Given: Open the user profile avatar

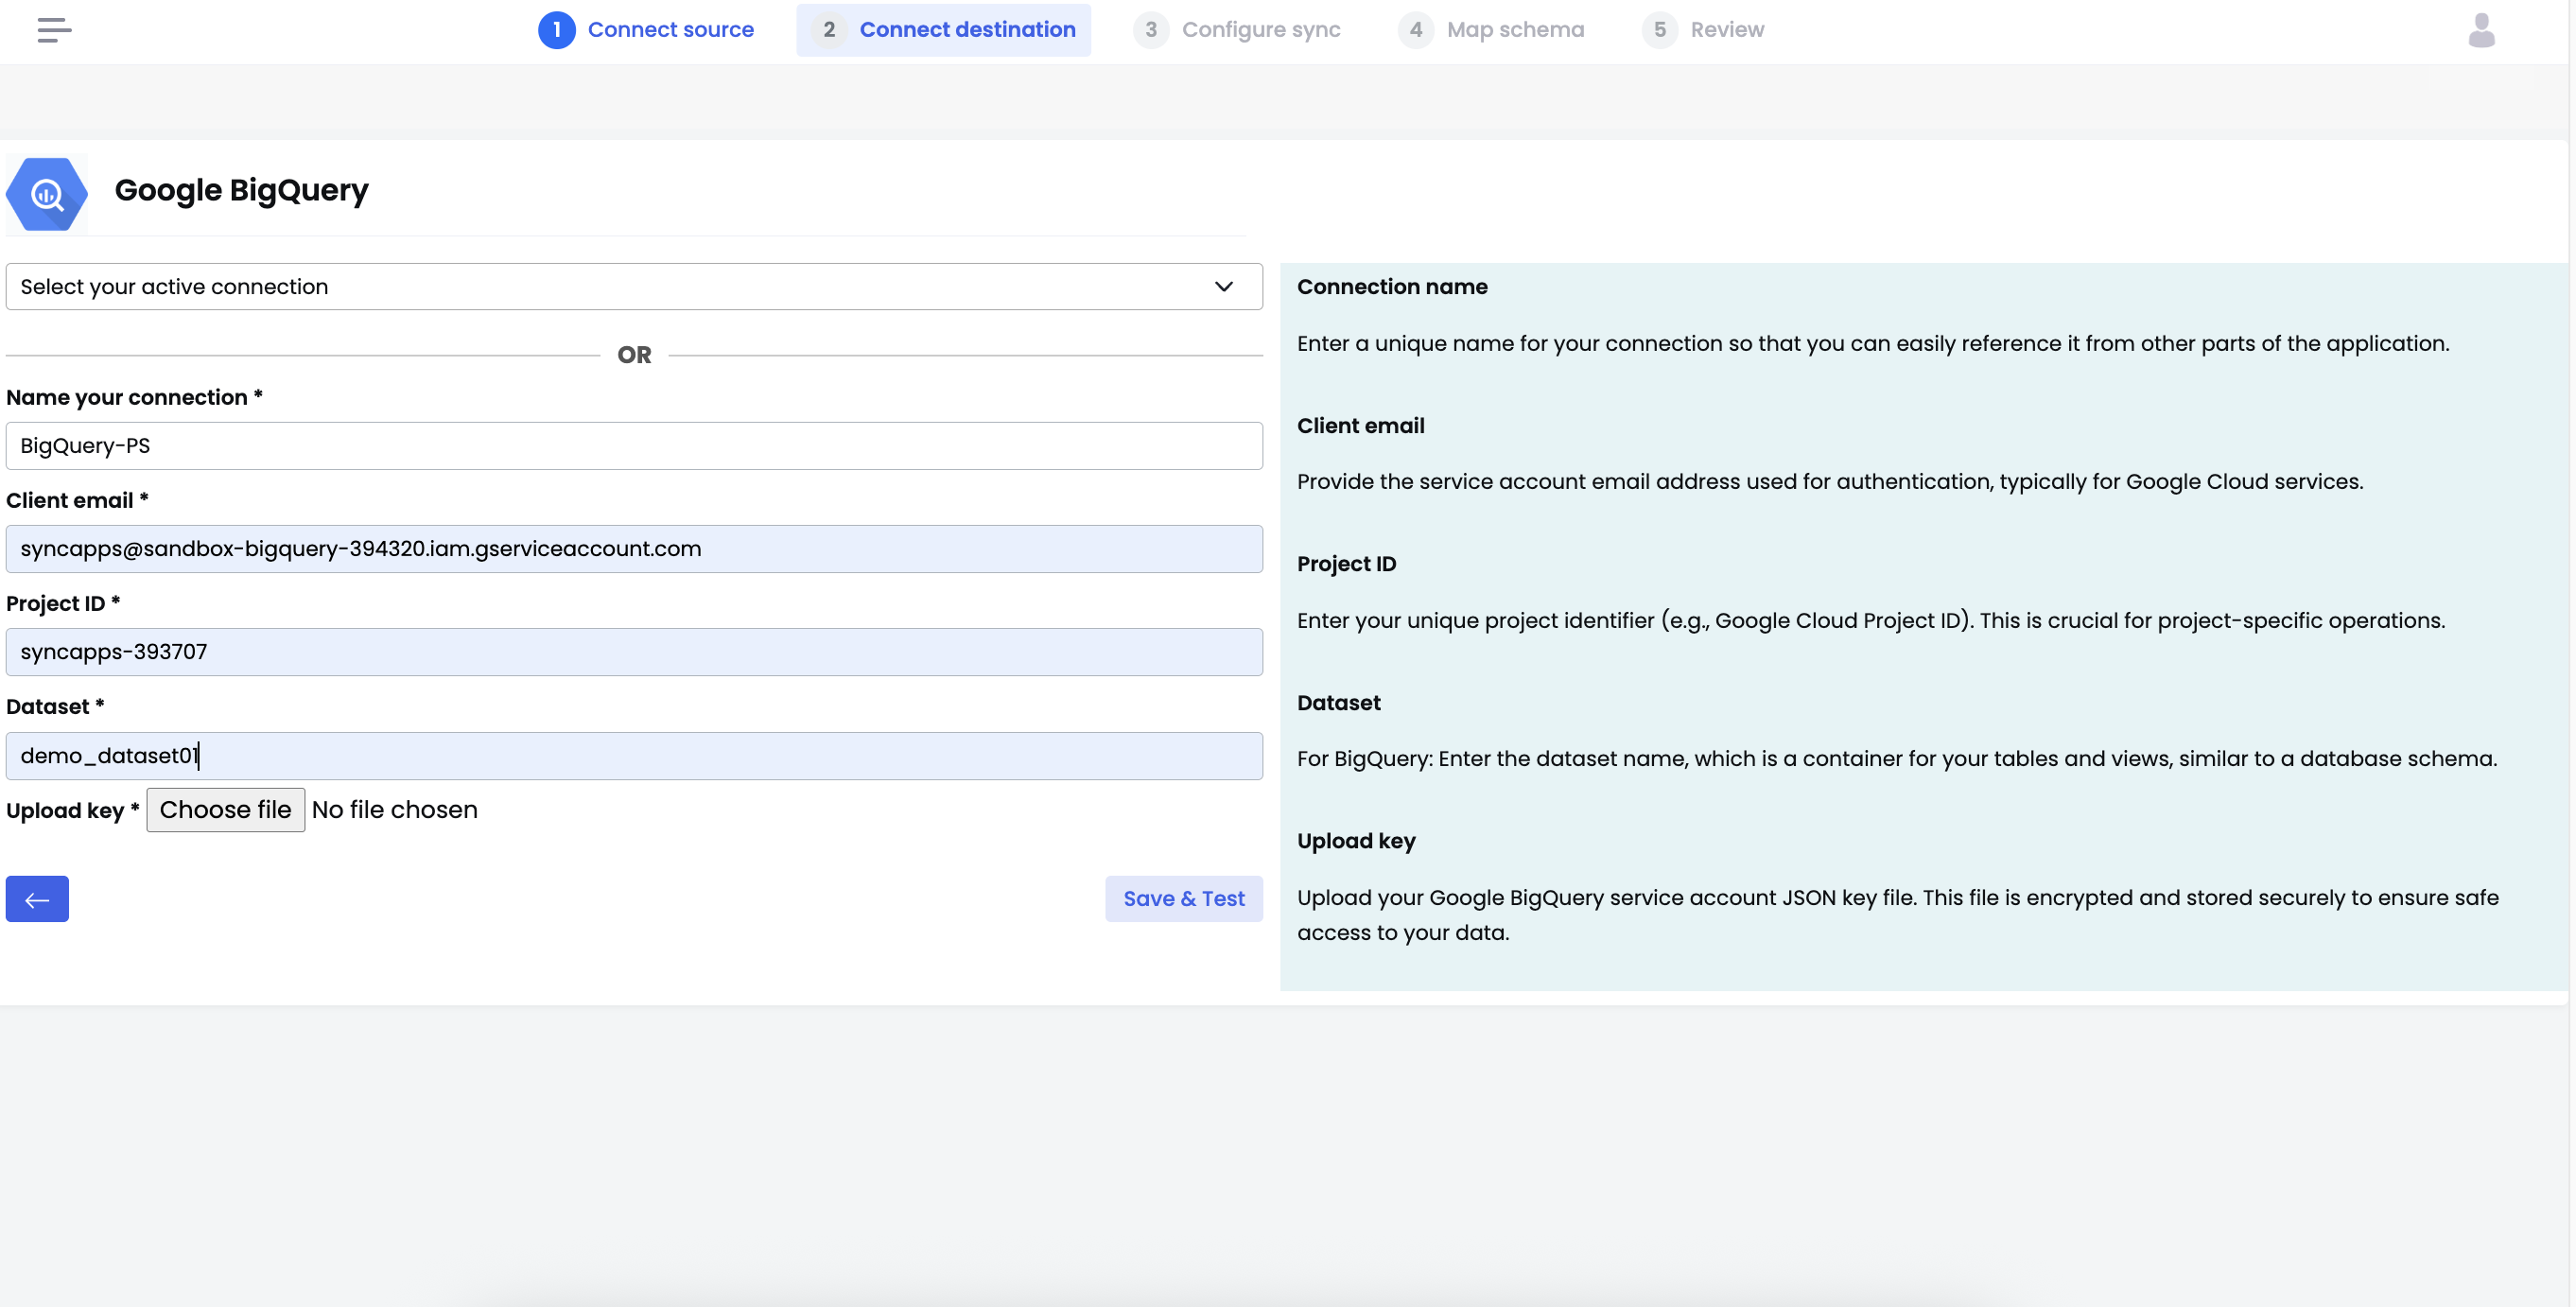Looking at the screenshot, I should click(2481, 30).
